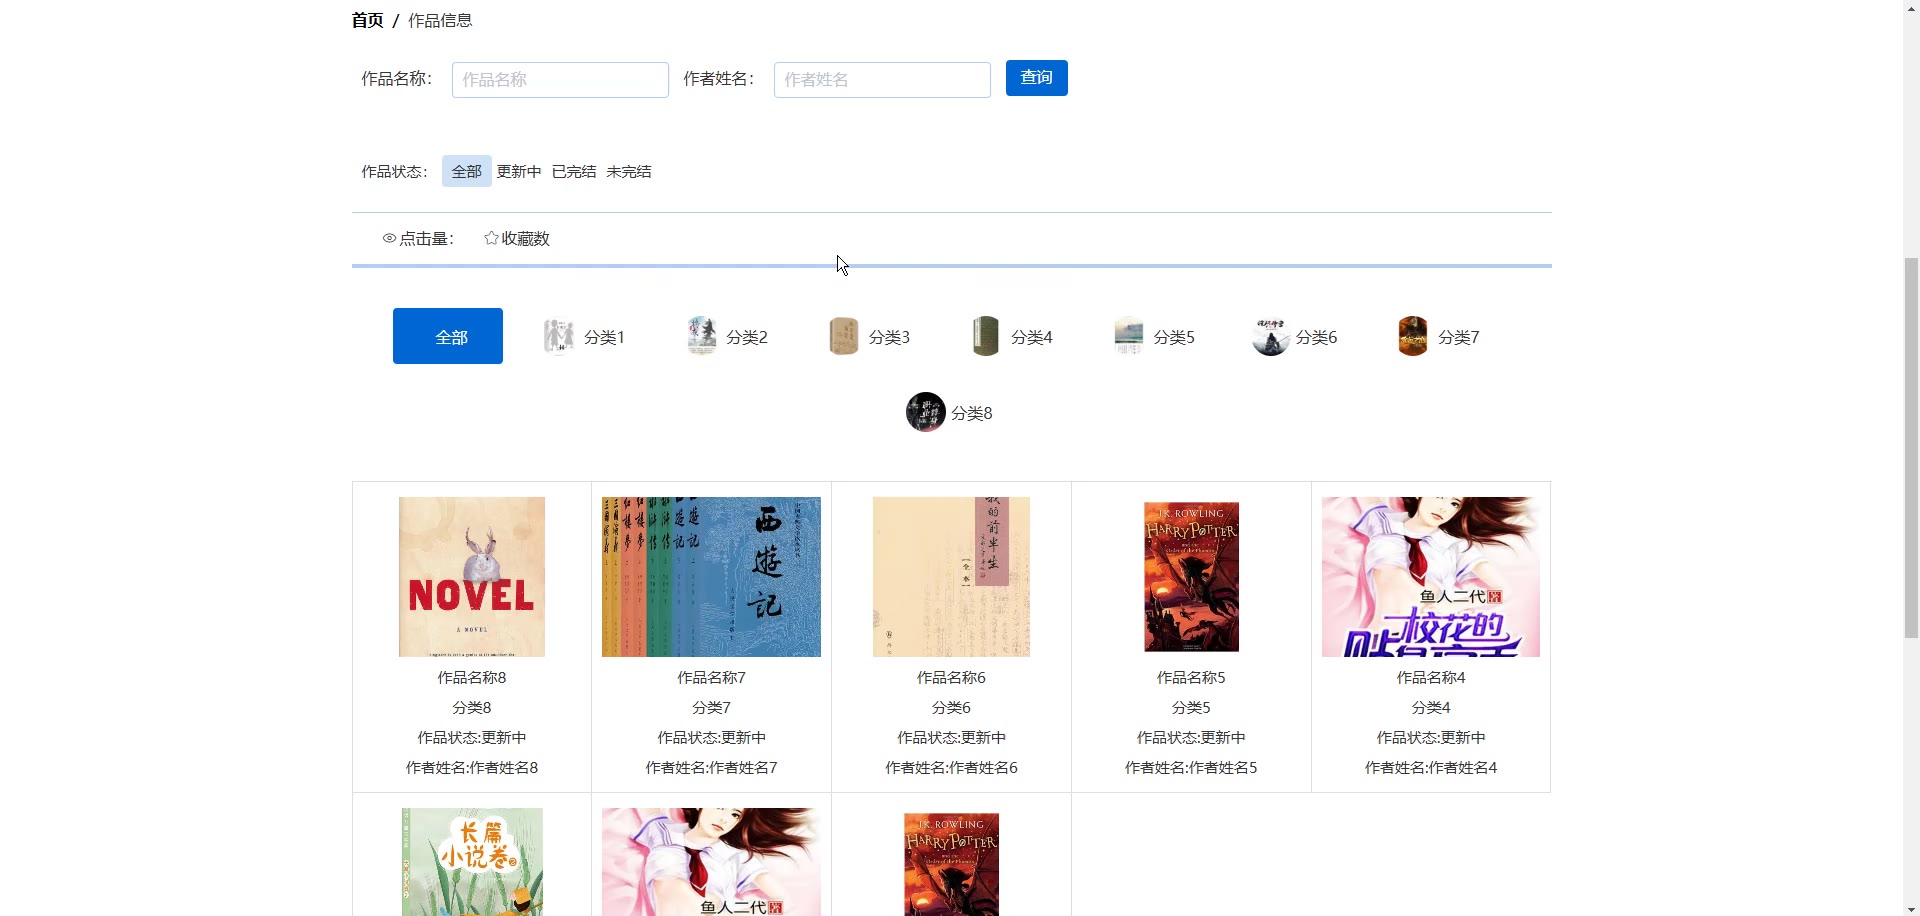Sort works by 收藏数
The width and height of the screenshot is (1920, 916).
(517, 238)
